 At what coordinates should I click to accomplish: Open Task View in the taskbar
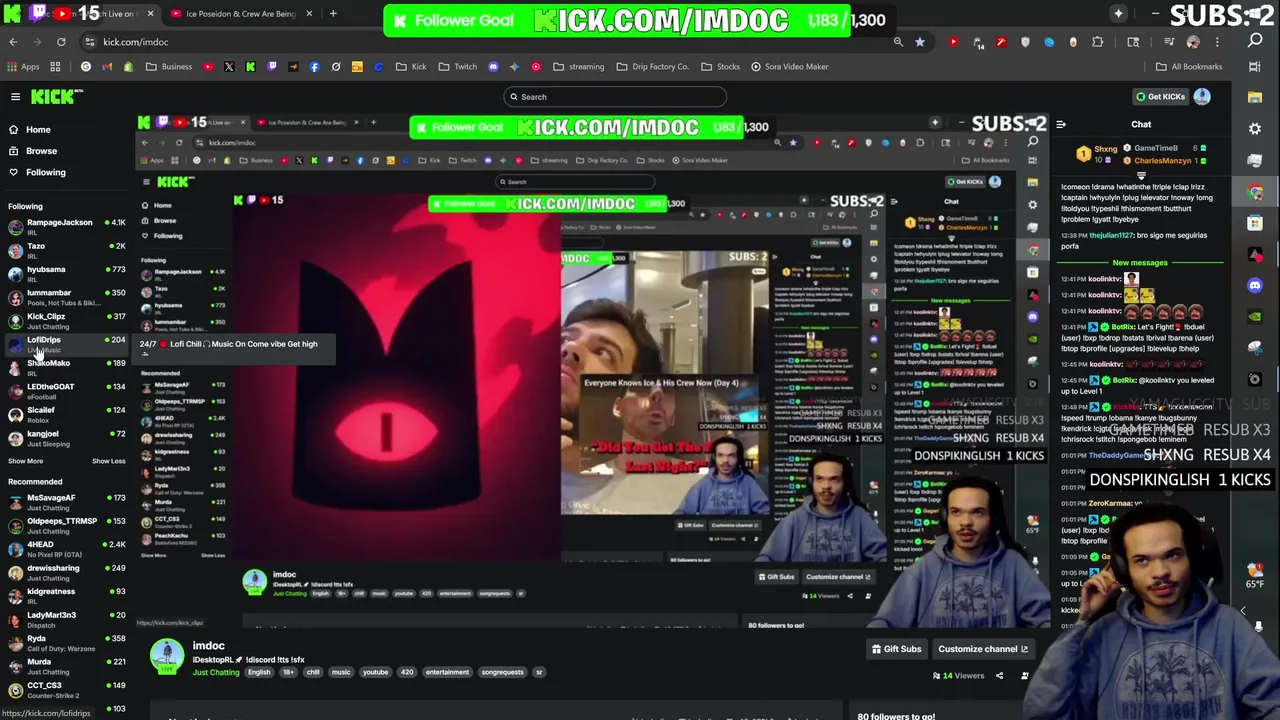[1255, 67]
